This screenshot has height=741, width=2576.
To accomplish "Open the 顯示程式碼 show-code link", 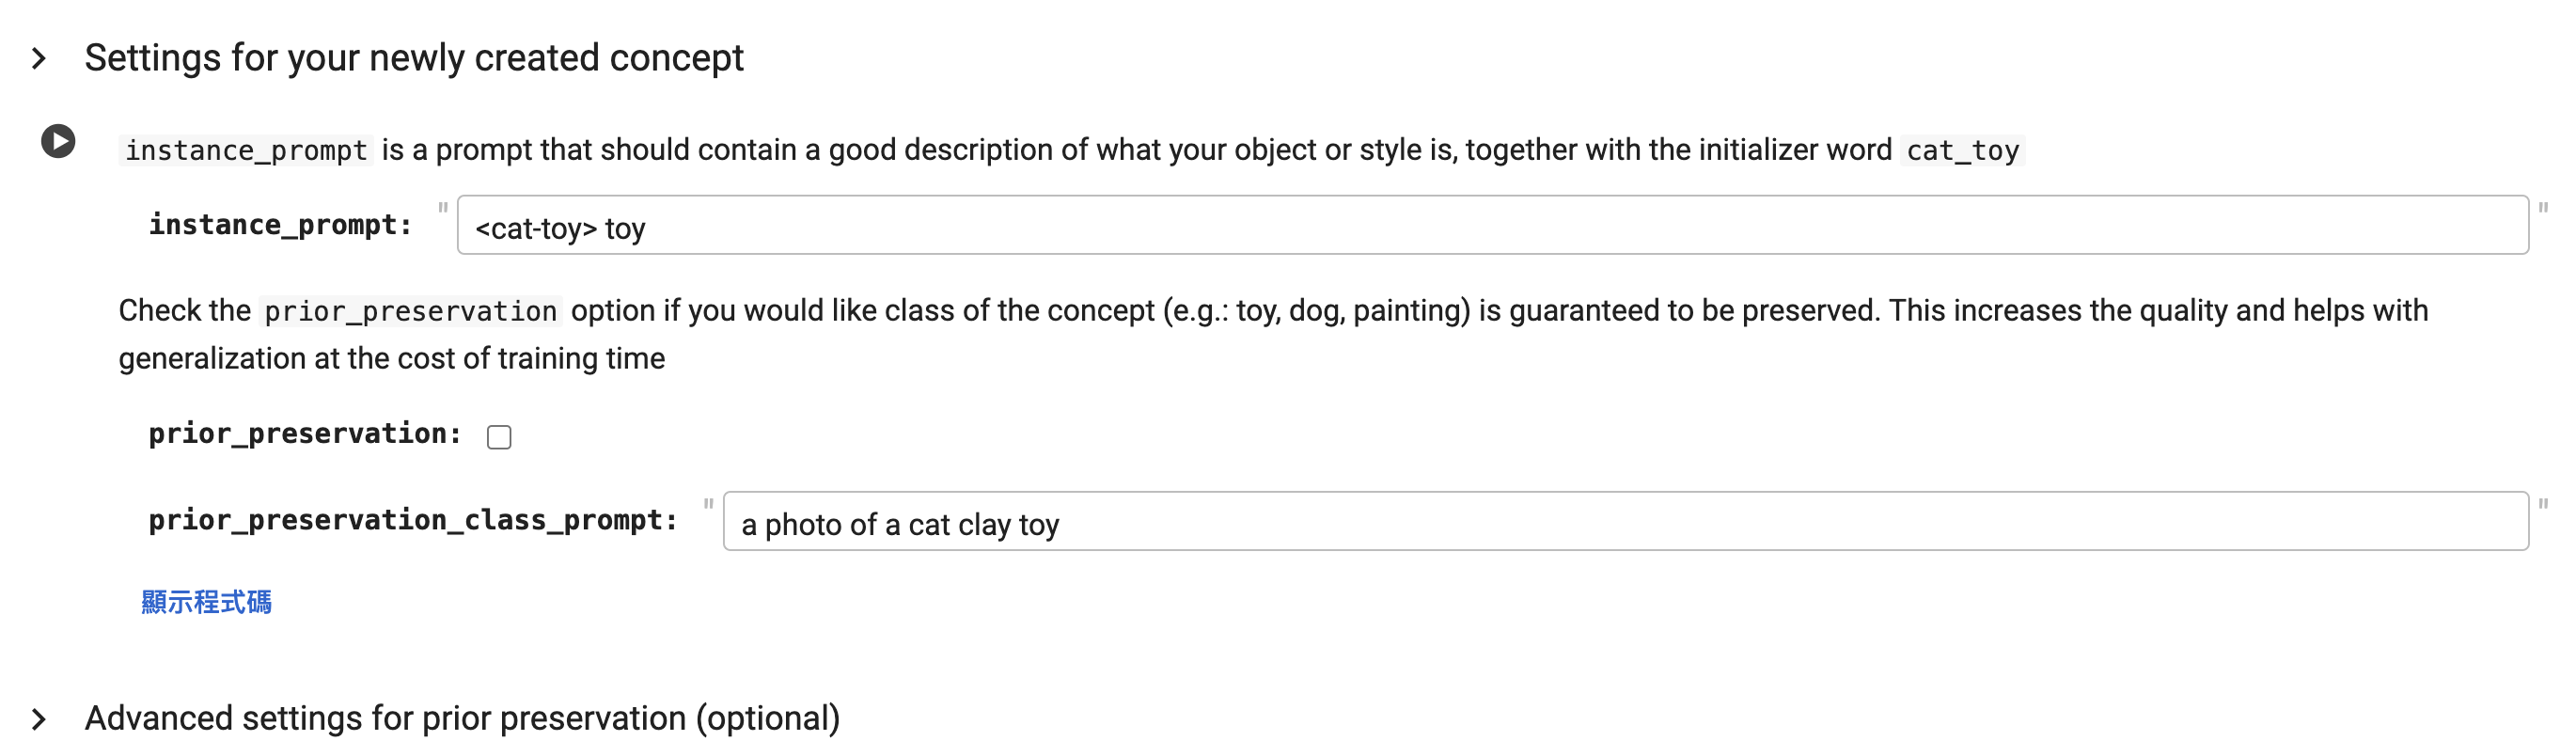I will click(x=206, y=602).
